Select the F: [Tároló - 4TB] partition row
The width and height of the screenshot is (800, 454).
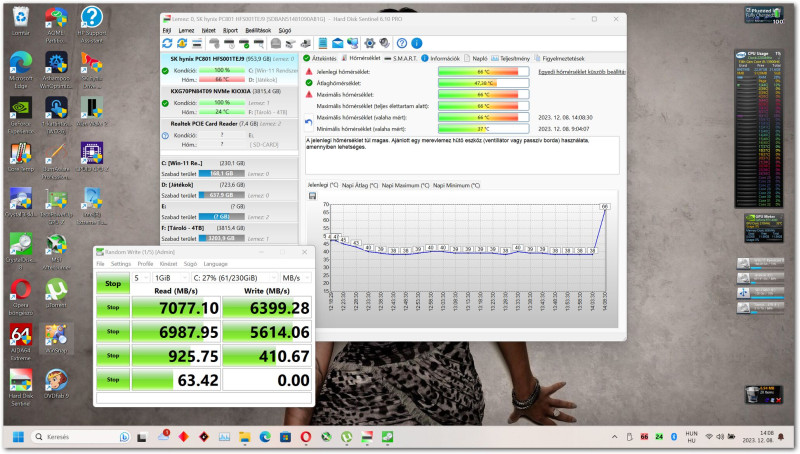point(229,233)
